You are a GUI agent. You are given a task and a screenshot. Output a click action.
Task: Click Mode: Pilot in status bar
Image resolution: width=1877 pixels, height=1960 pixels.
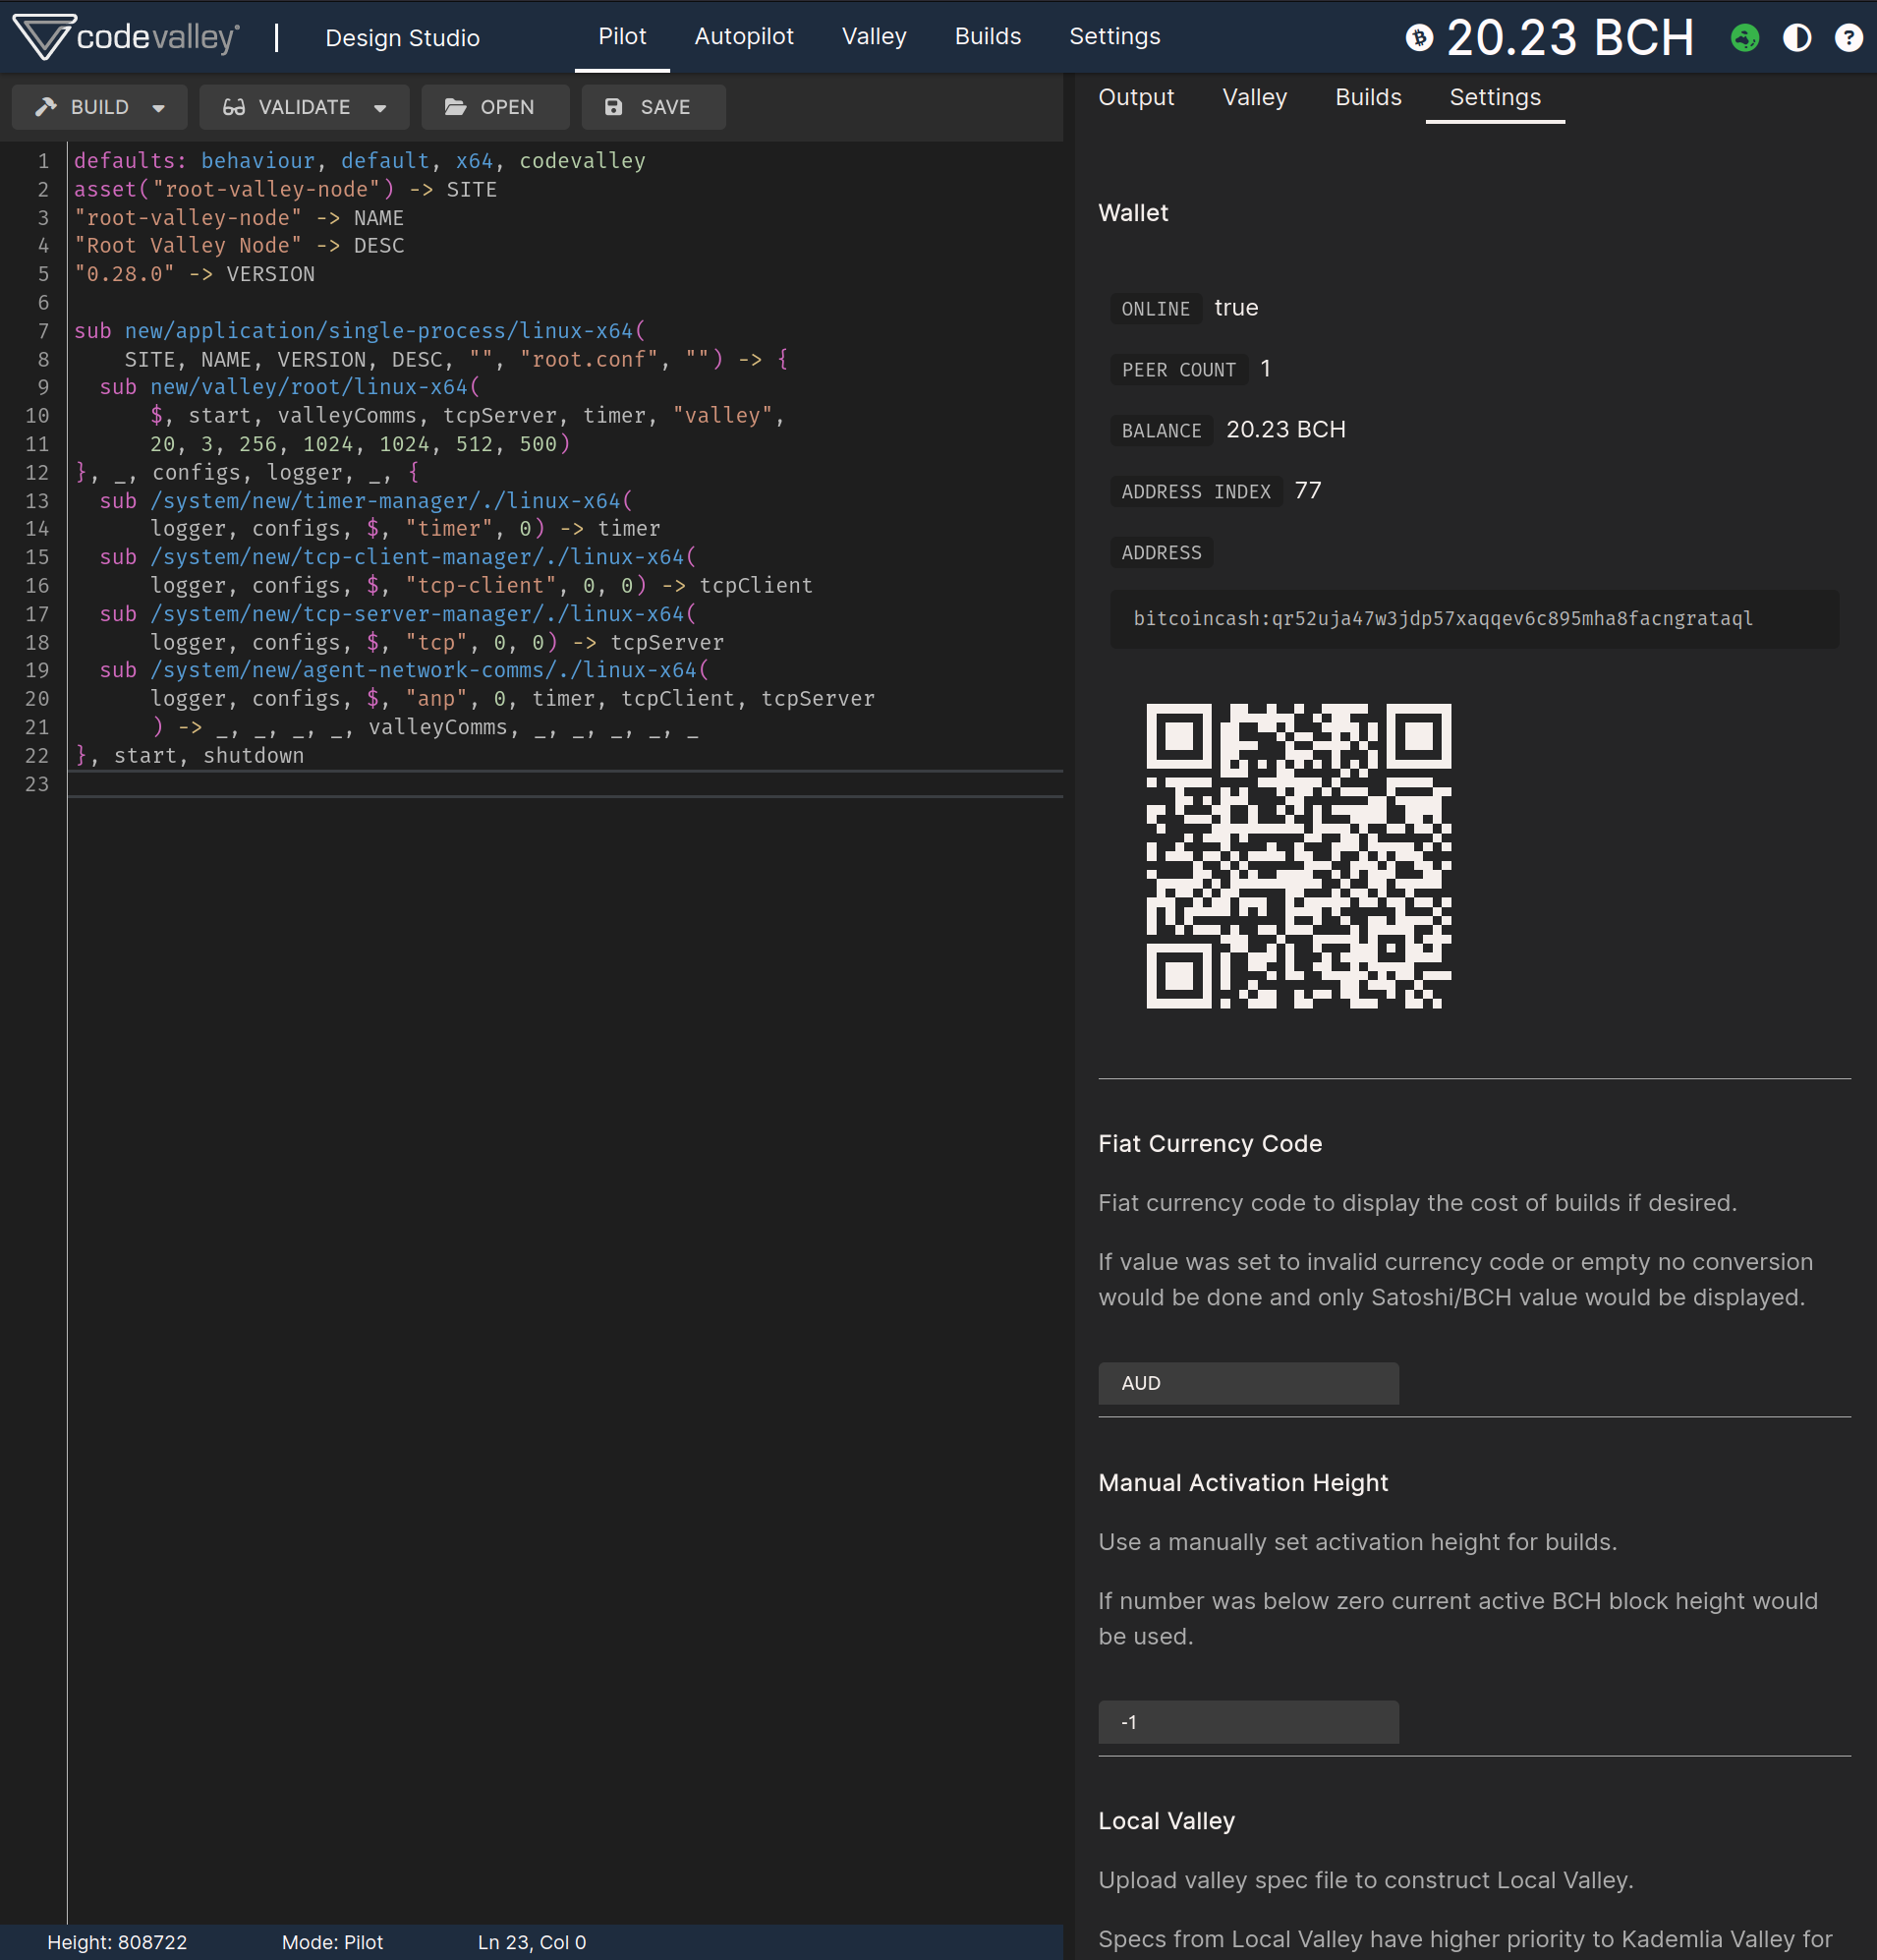tap(332, 1942)
